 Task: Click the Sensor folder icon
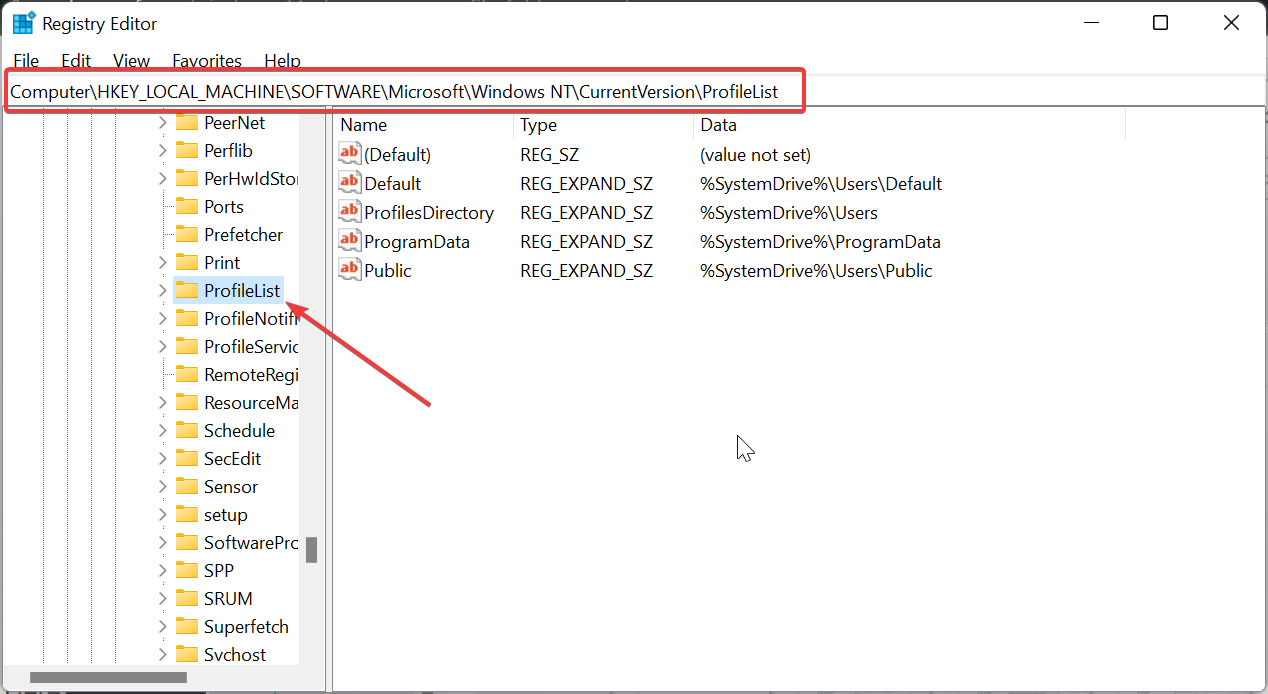click(187, 486)
